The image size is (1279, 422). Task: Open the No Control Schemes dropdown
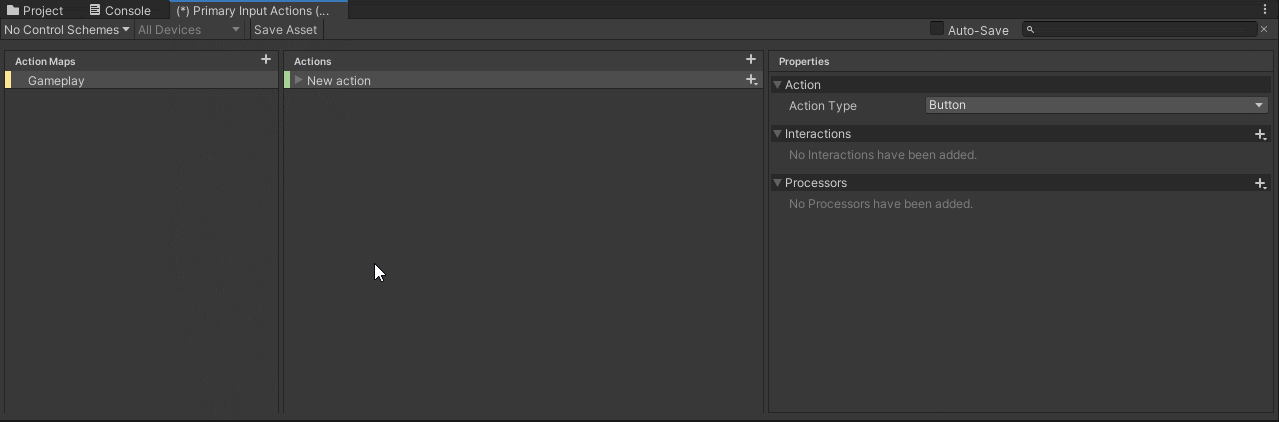click(x=67, y=30)
